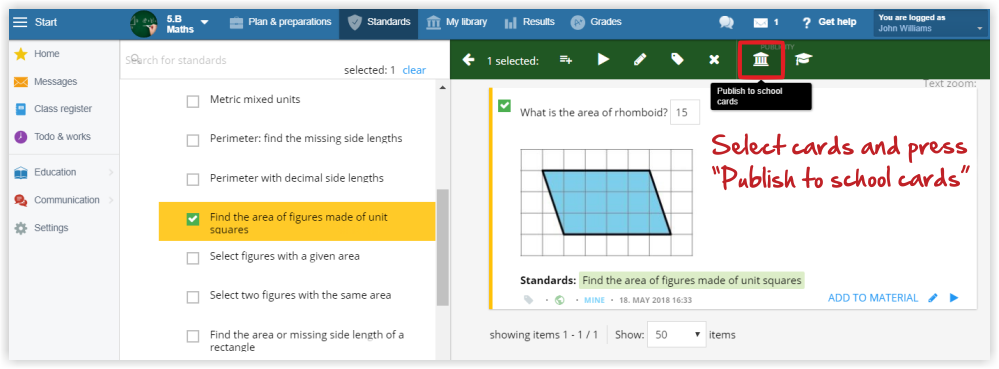Go back using the left arrow icon
Screen dimensions: 999x369
pyautogui.click(x=468, y=60)
